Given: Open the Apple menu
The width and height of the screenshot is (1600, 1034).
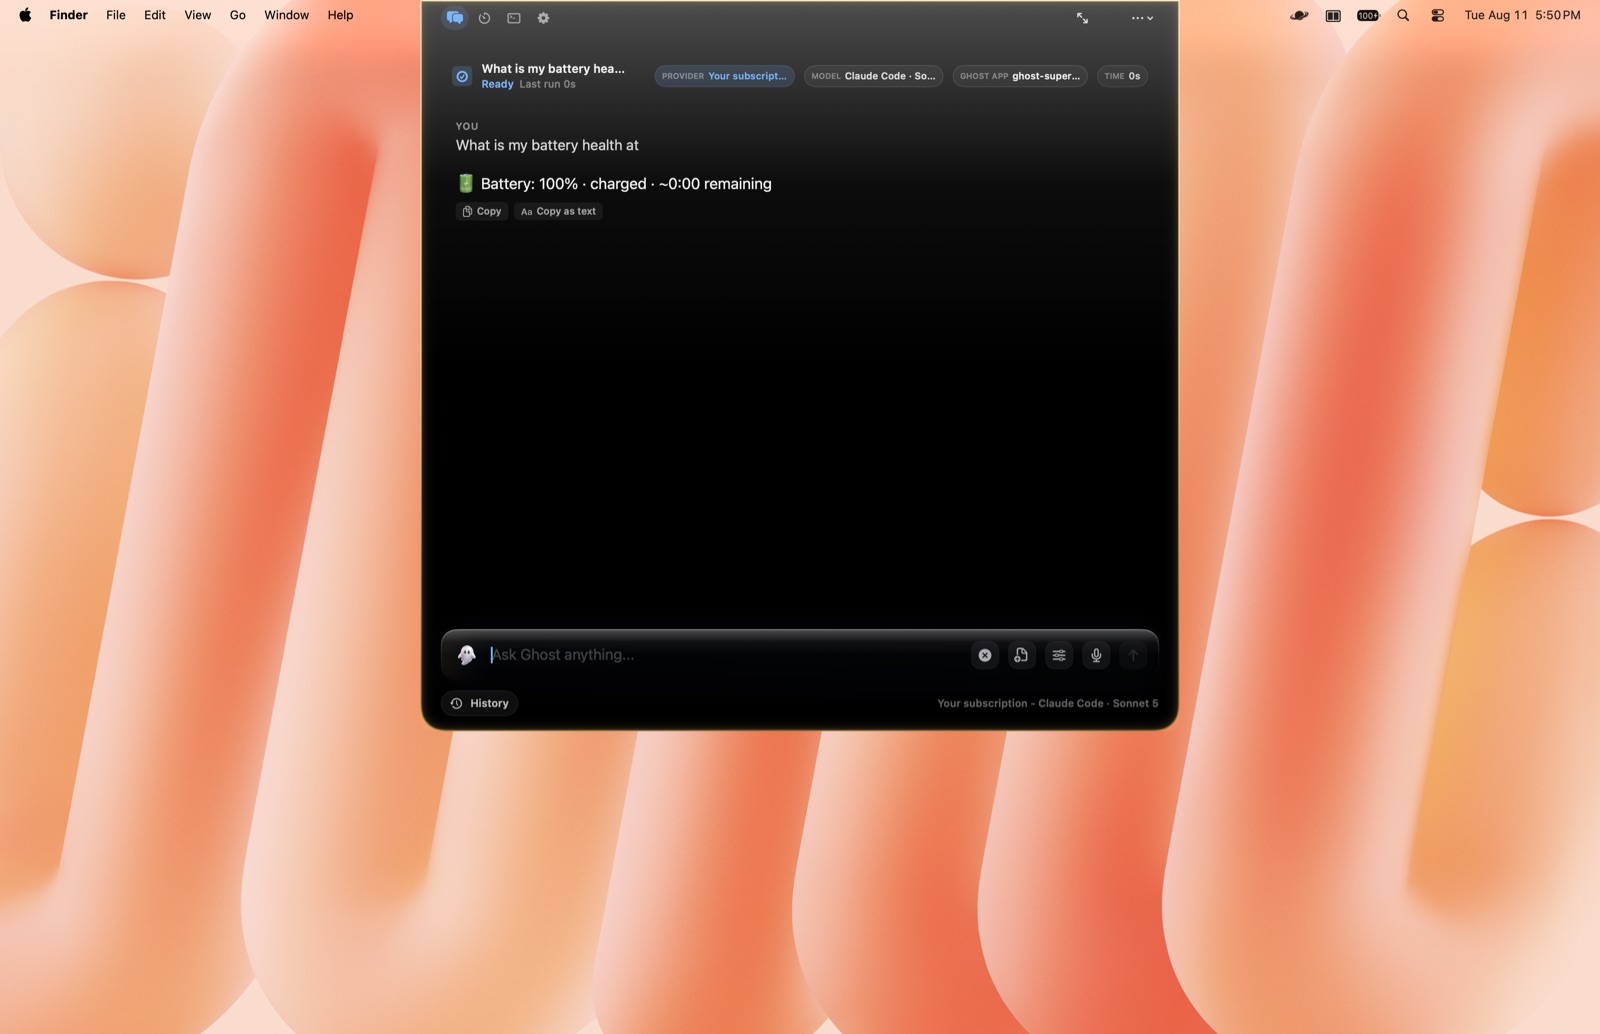Looking at the screenshot, I should (25, 15).
